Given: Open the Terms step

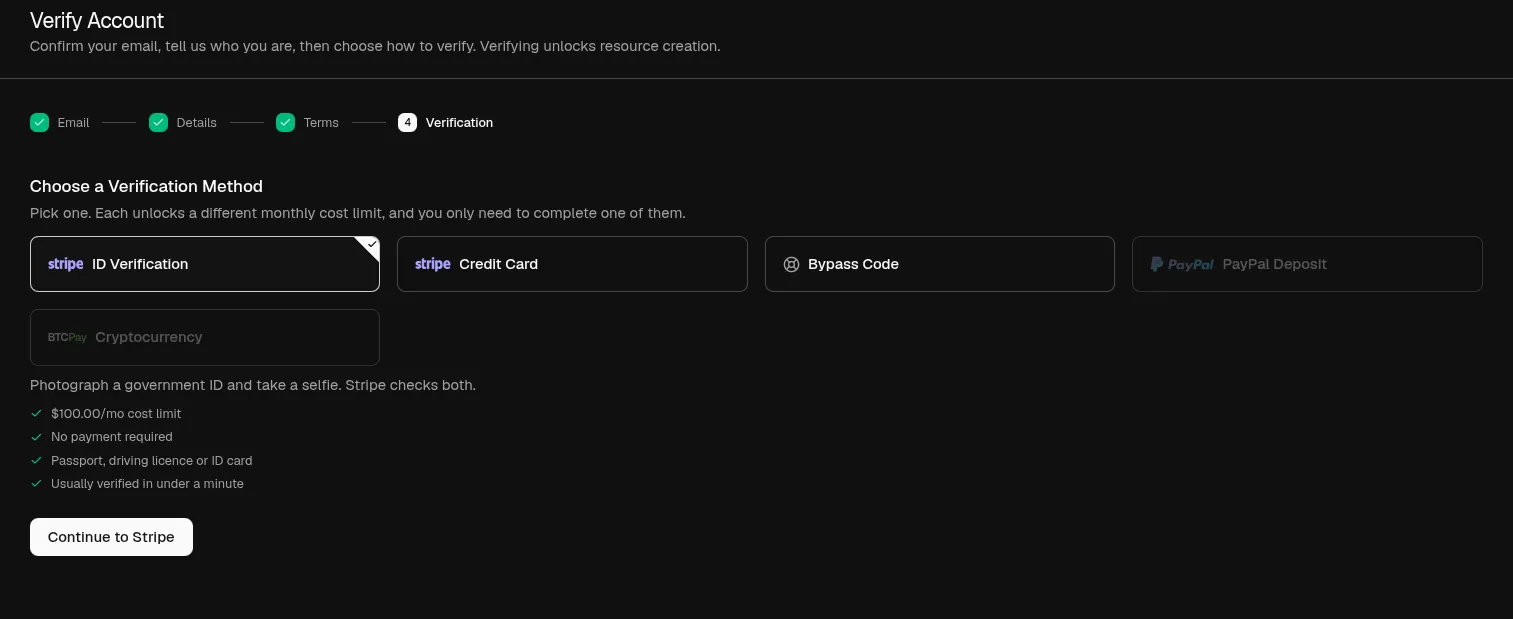Looking at the screenshot, I should (321, 123).
